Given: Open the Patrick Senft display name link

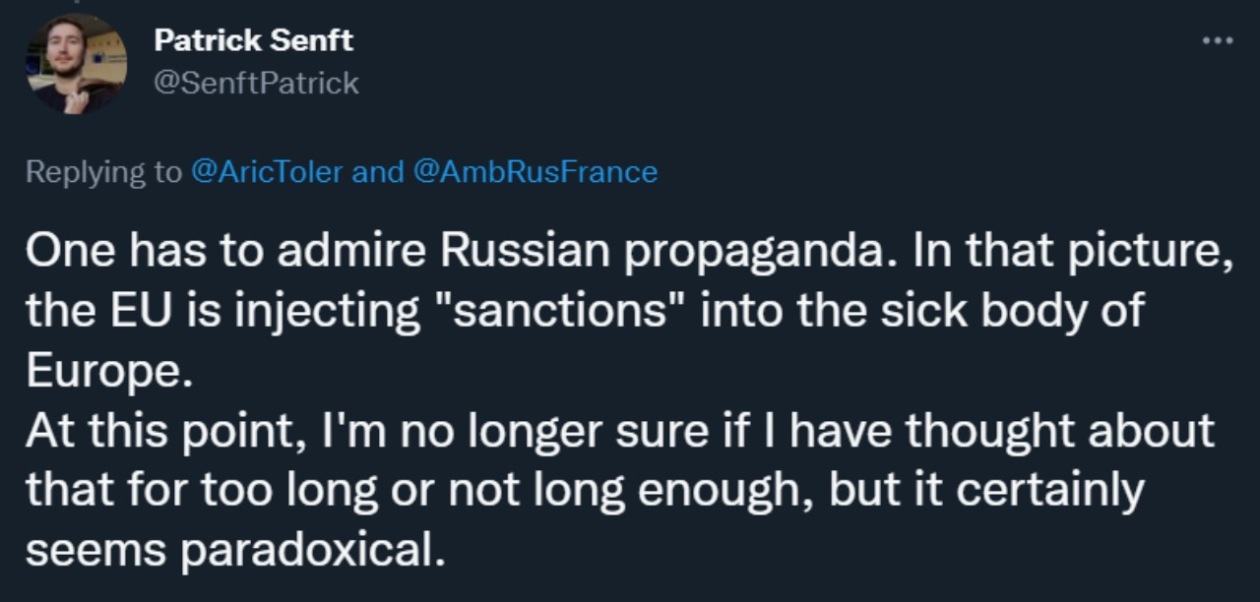Looking at the screenshot, I should (254, 40).
